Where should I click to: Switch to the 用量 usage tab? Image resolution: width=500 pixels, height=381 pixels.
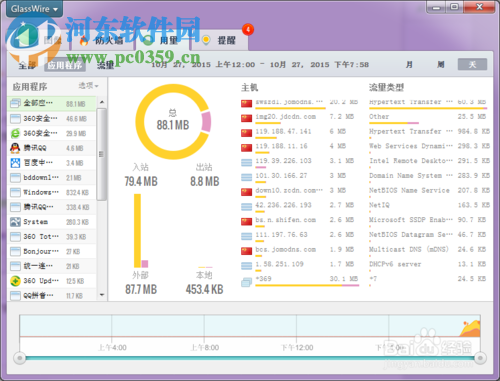point(161,41)
